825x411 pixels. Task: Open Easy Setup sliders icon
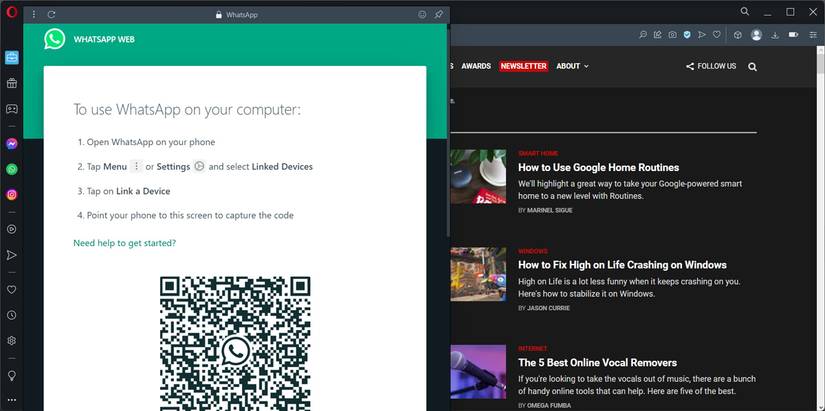click(811, 35)
